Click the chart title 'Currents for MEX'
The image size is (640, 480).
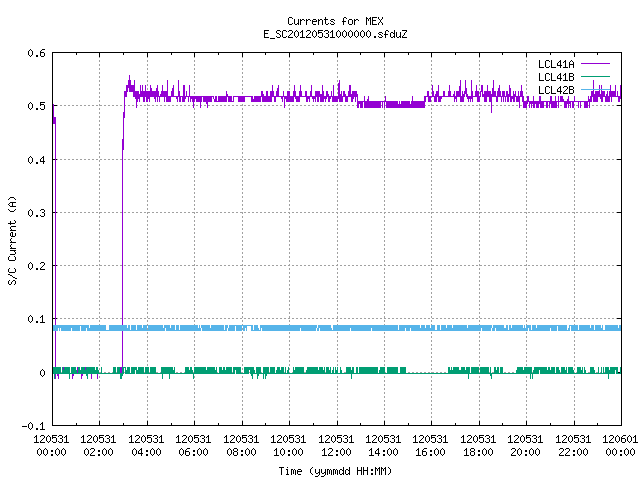coord(335,21)
